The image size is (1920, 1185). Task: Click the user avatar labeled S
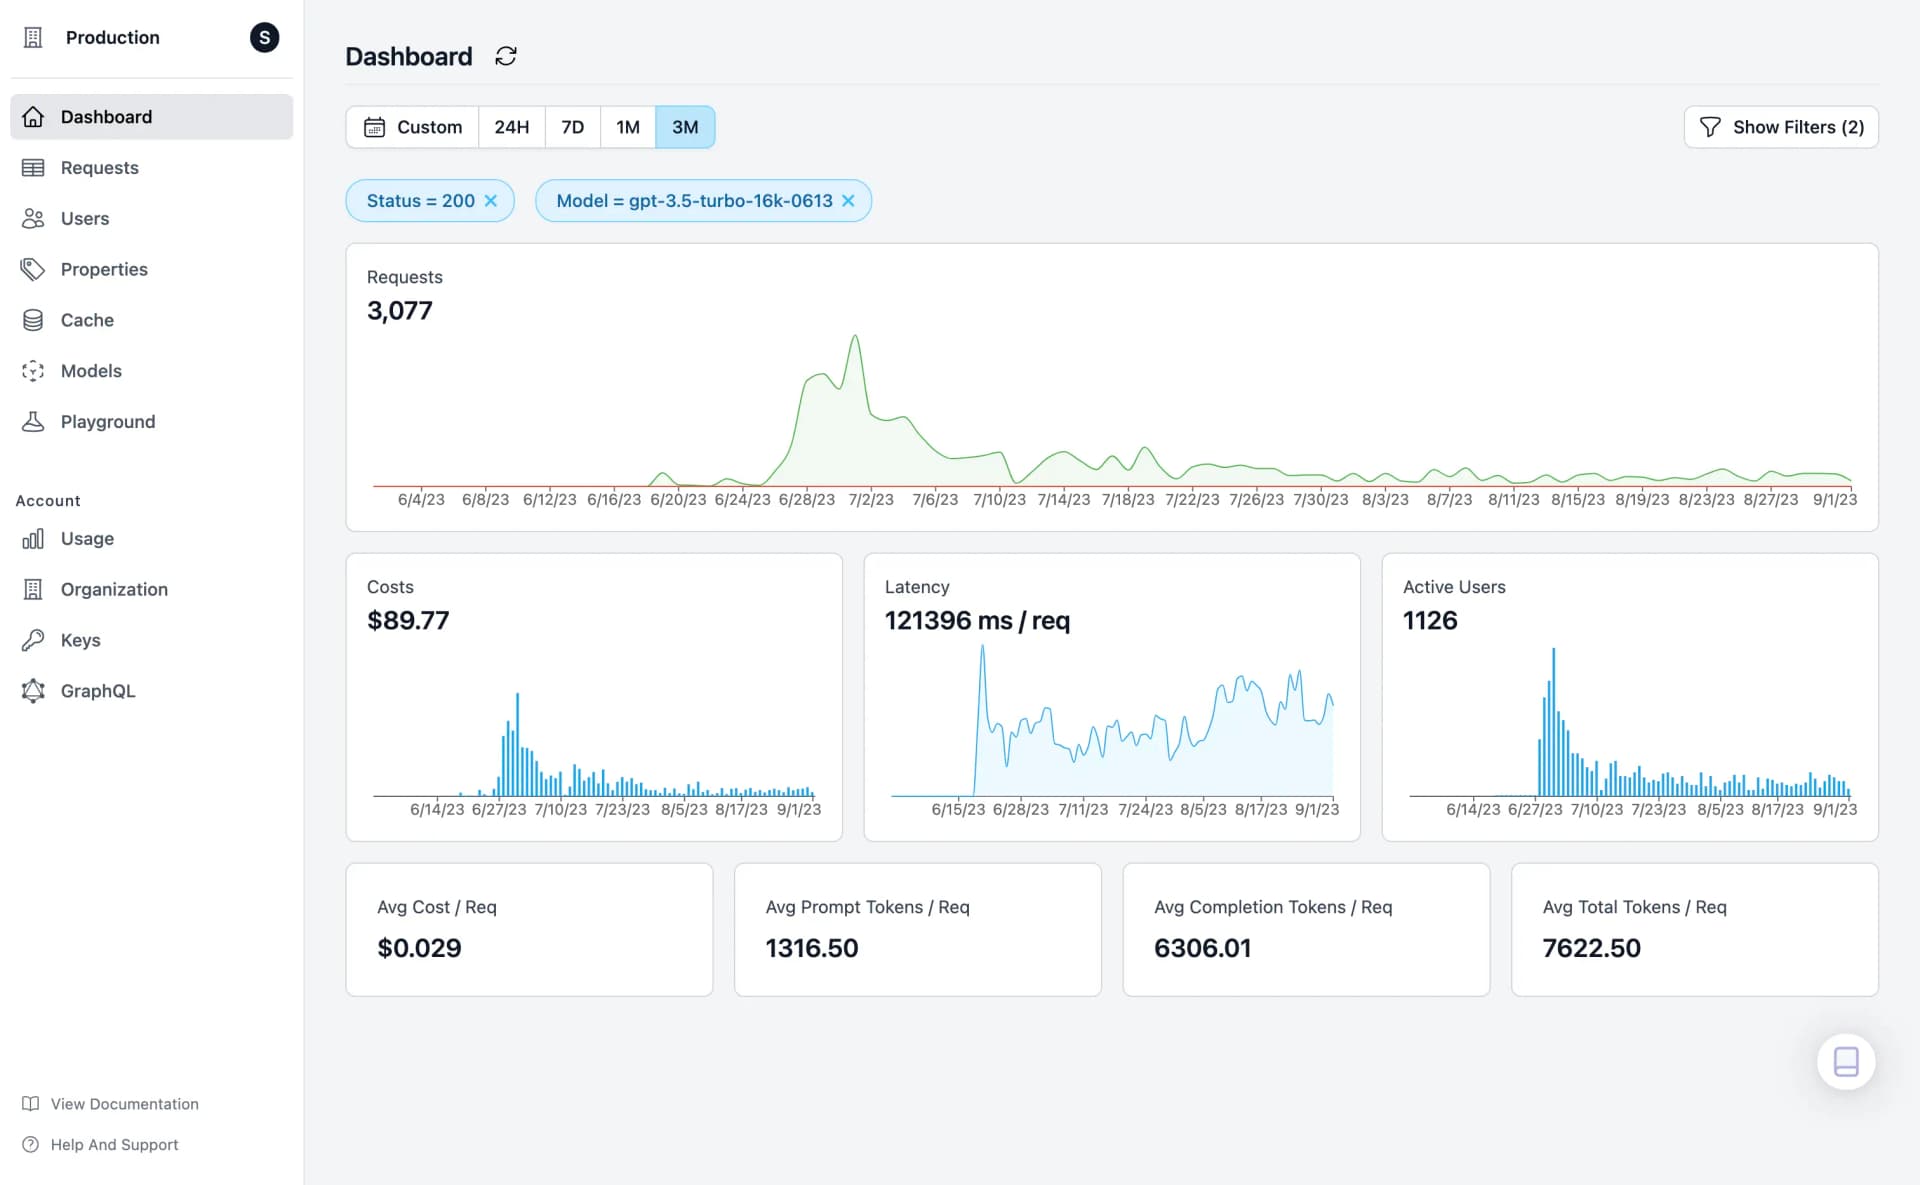click(264, 38)
